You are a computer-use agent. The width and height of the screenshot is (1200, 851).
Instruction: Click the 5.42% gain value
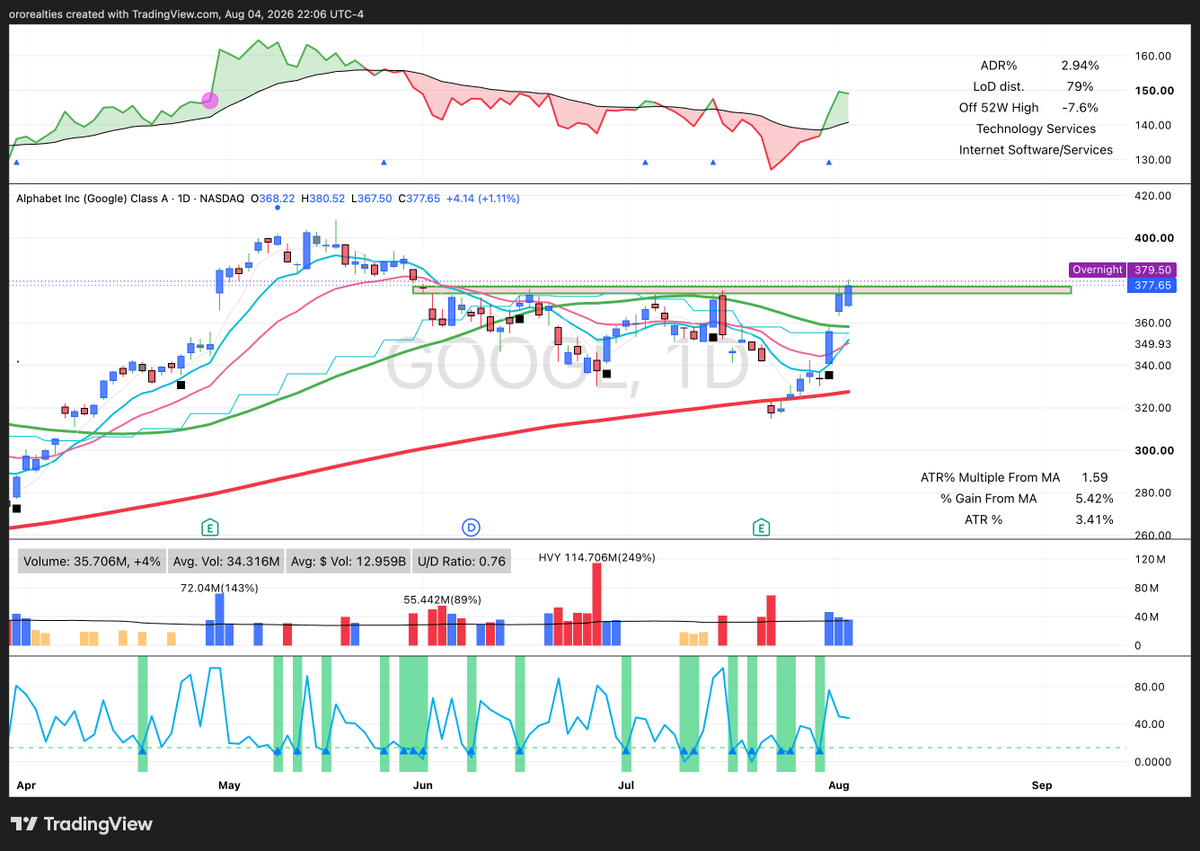[1095, 498]
